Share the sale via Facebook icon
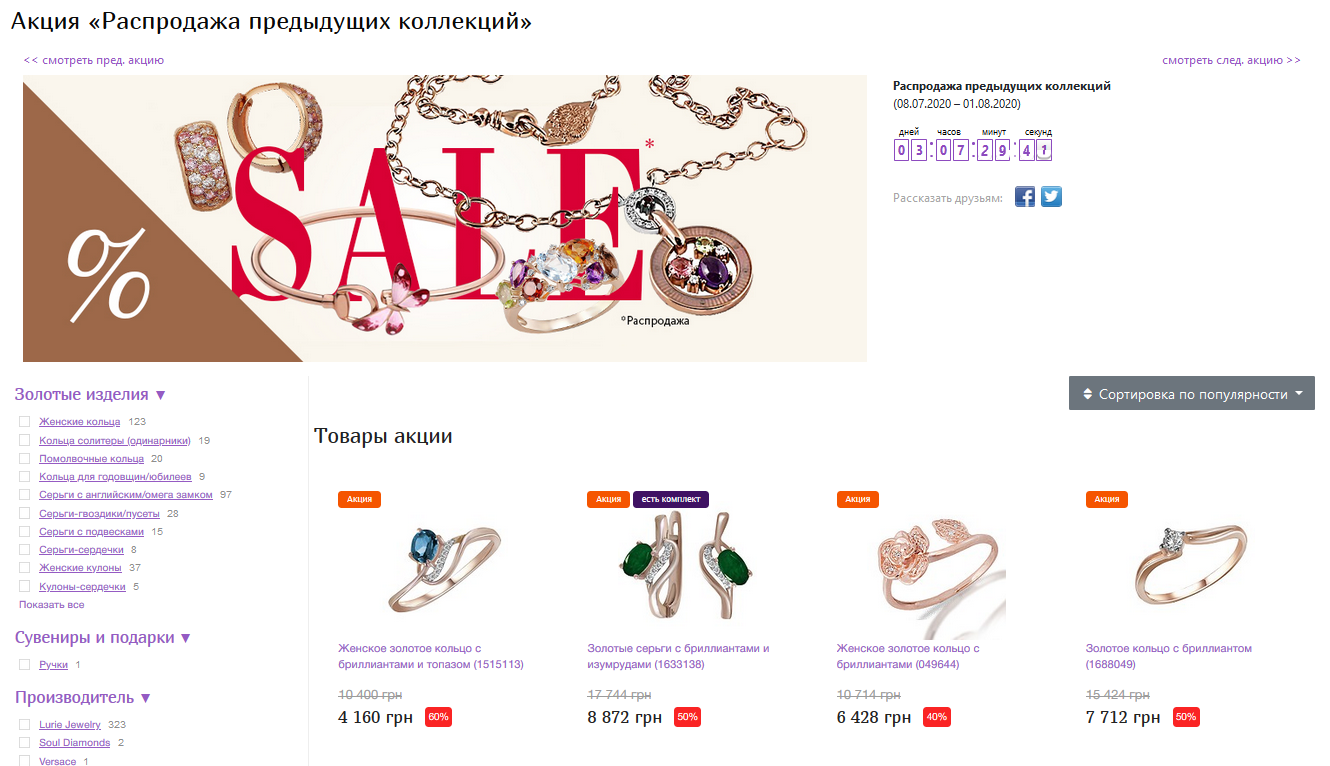1330x766 pixels. [1025, 197]
